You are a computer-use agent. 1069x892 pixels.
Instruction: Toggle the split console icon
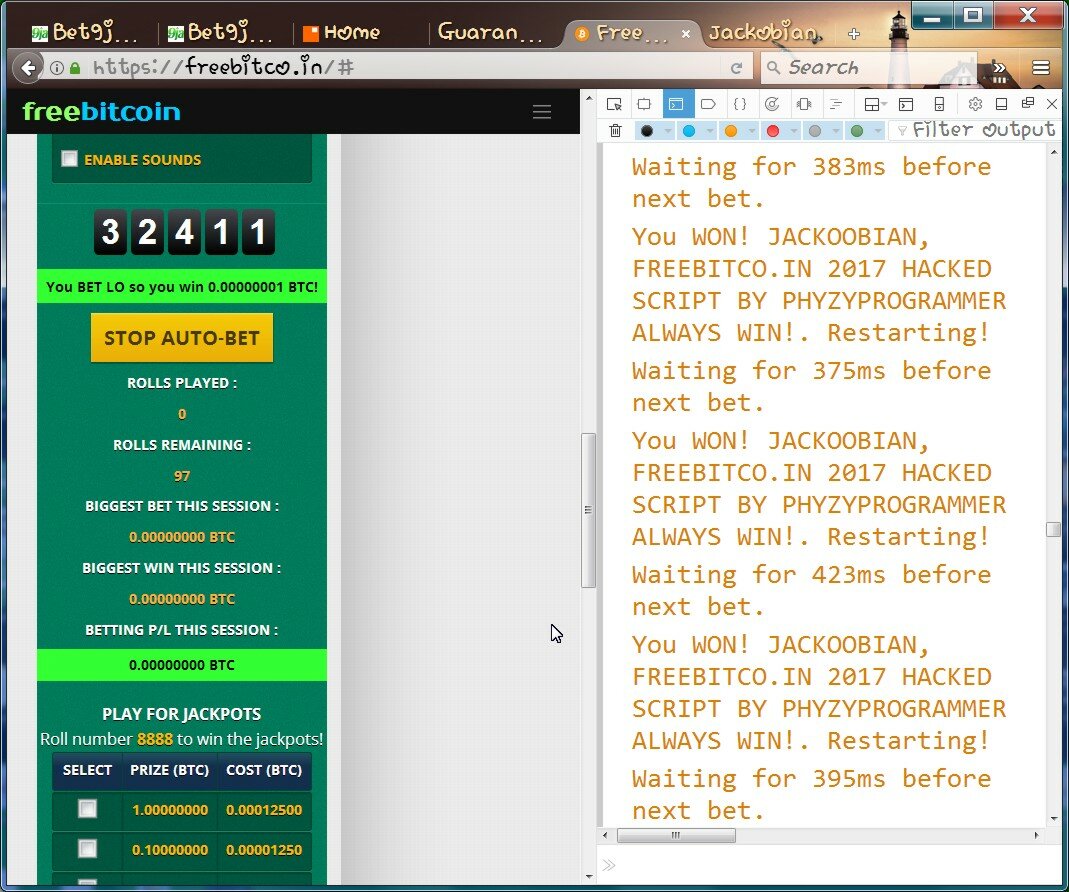coord(906,104)
